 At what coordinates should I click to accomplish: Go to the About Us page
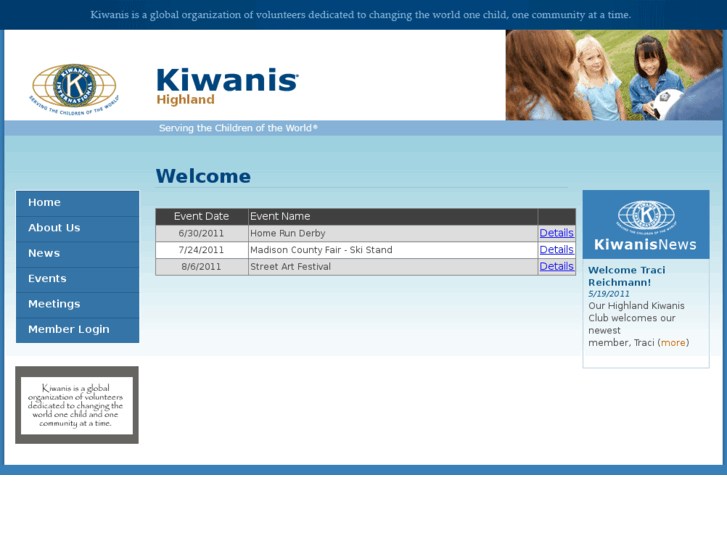pyautogui.click(x=77, y=228)
